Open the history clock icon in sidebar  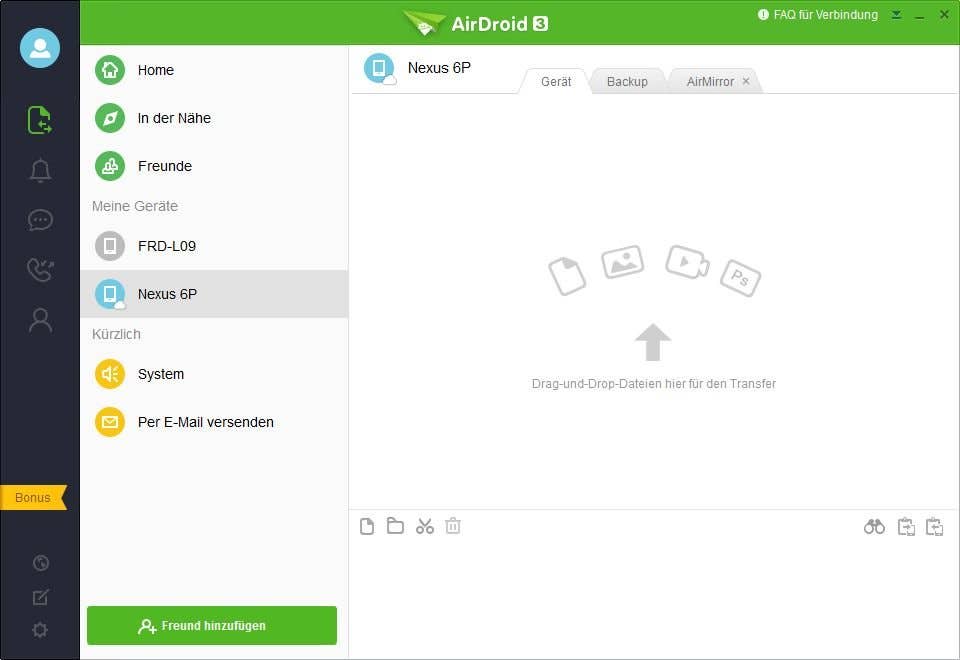[40, 563]
